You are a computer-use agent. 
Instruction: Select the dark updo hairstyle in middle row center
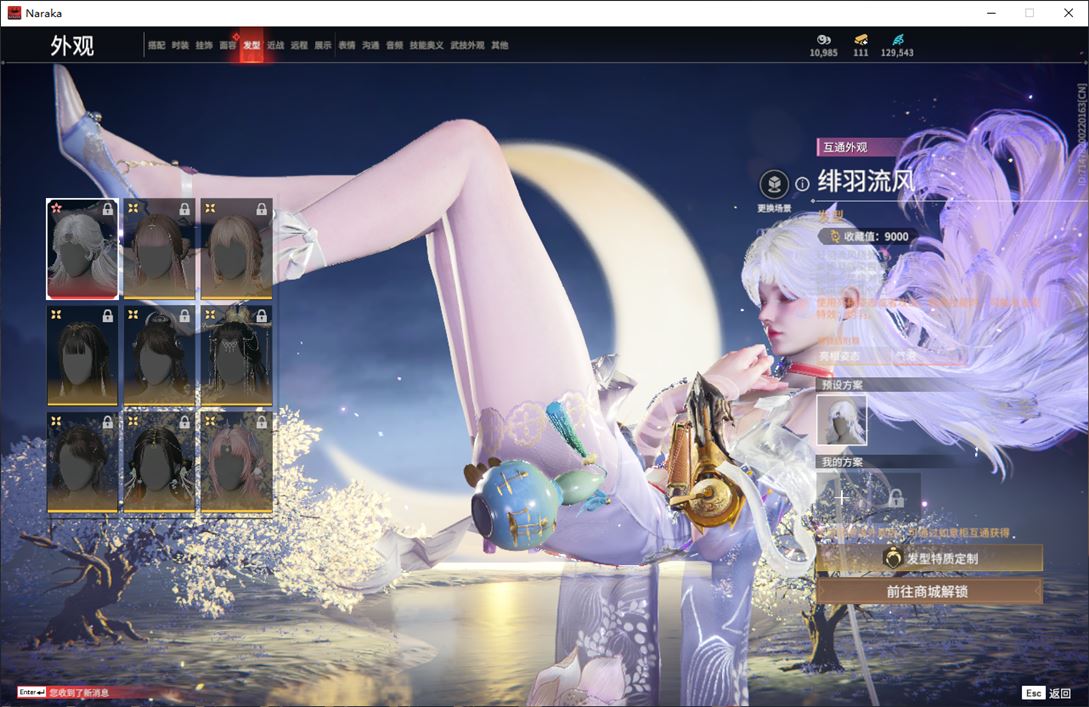159,356
